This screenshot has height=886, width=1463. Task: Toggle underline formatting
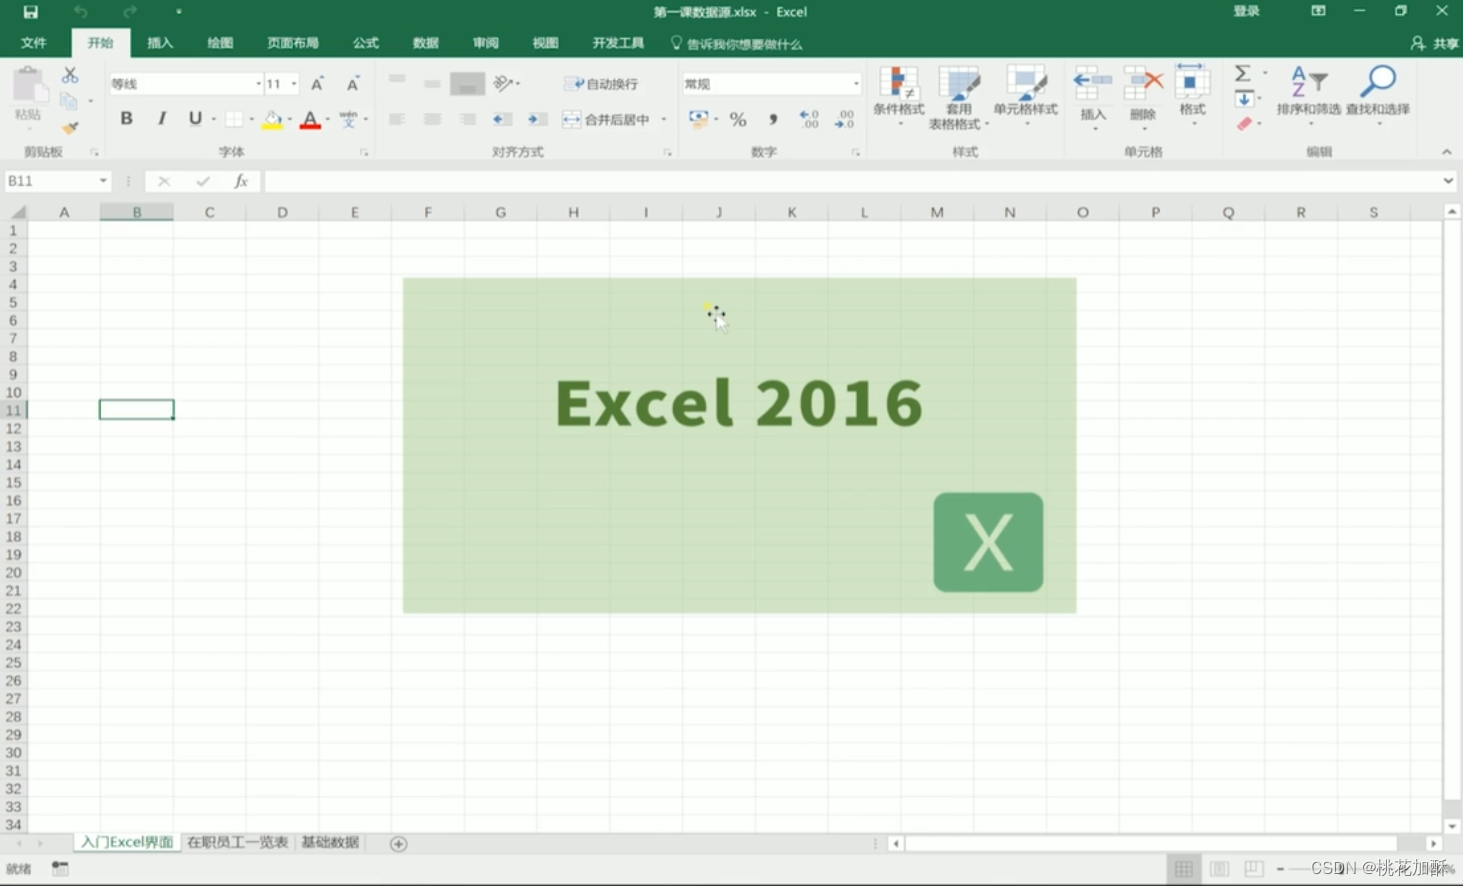pos(195,119)
